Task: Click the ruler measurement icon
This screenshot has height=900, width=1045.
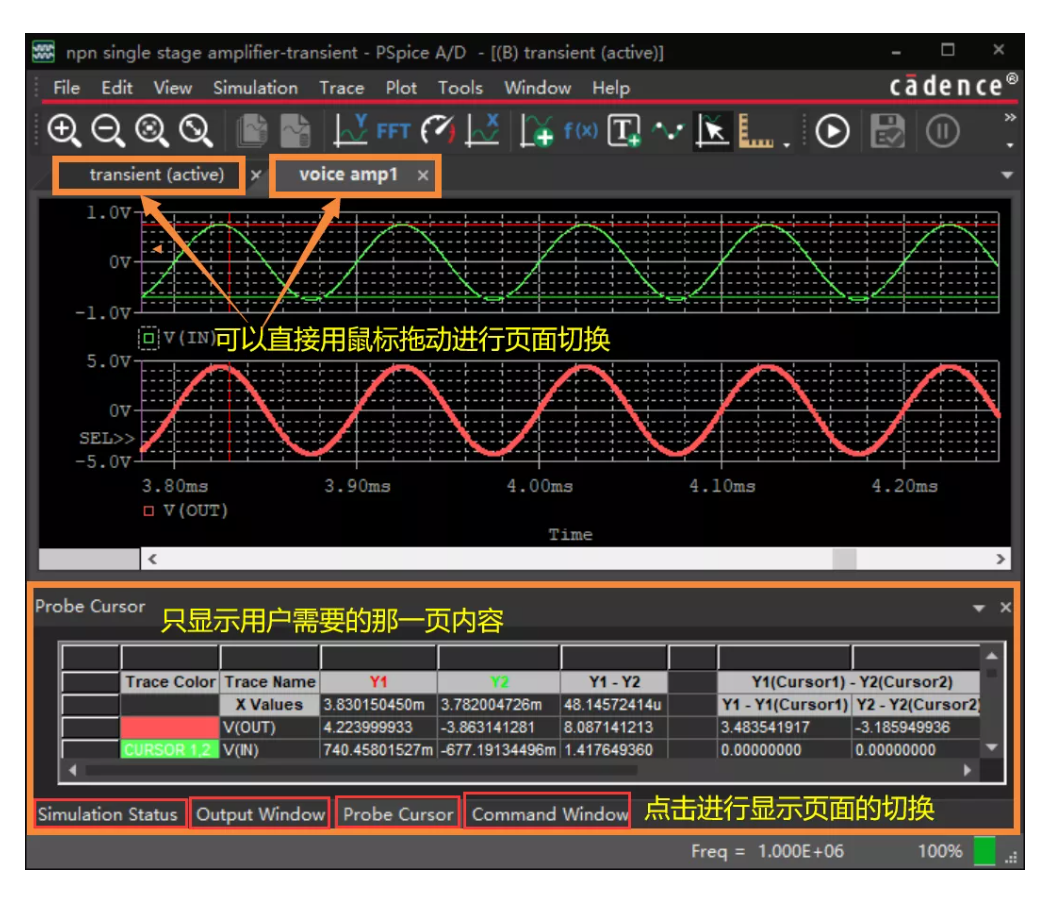Action: point(756,130)
